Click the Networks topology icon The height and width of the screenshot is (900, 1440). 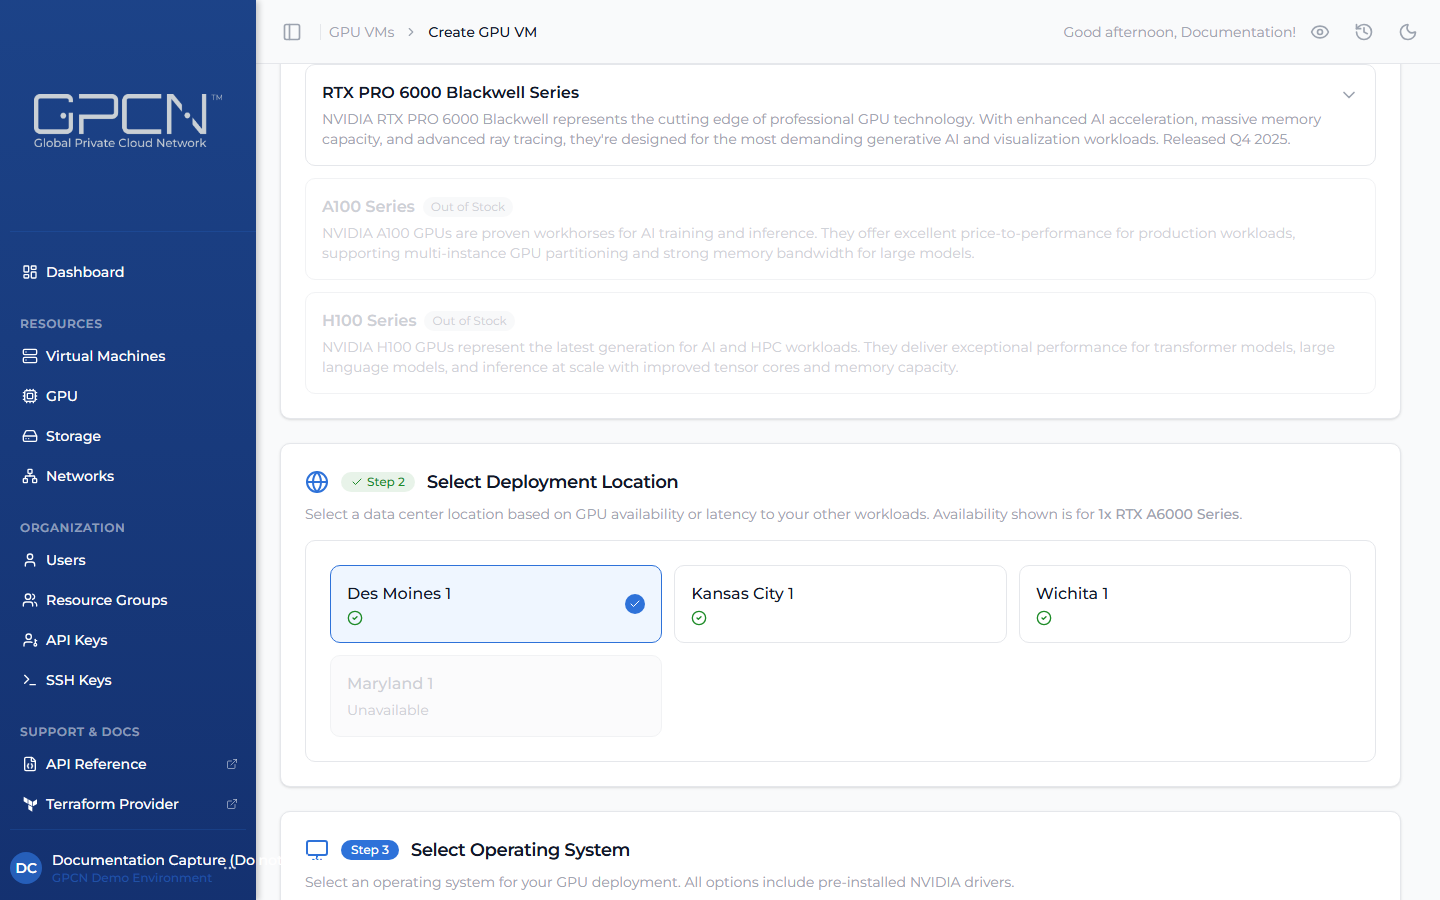click(30, 476)
